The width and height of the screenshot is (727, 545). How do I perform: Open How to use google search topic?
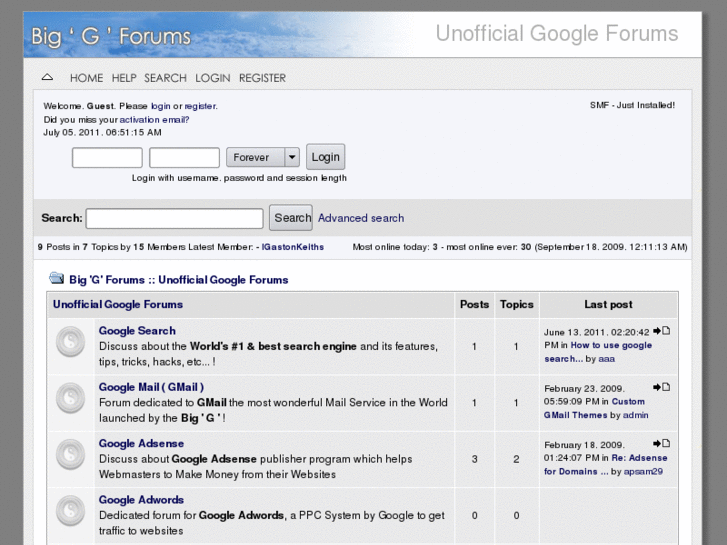point(598,352)
